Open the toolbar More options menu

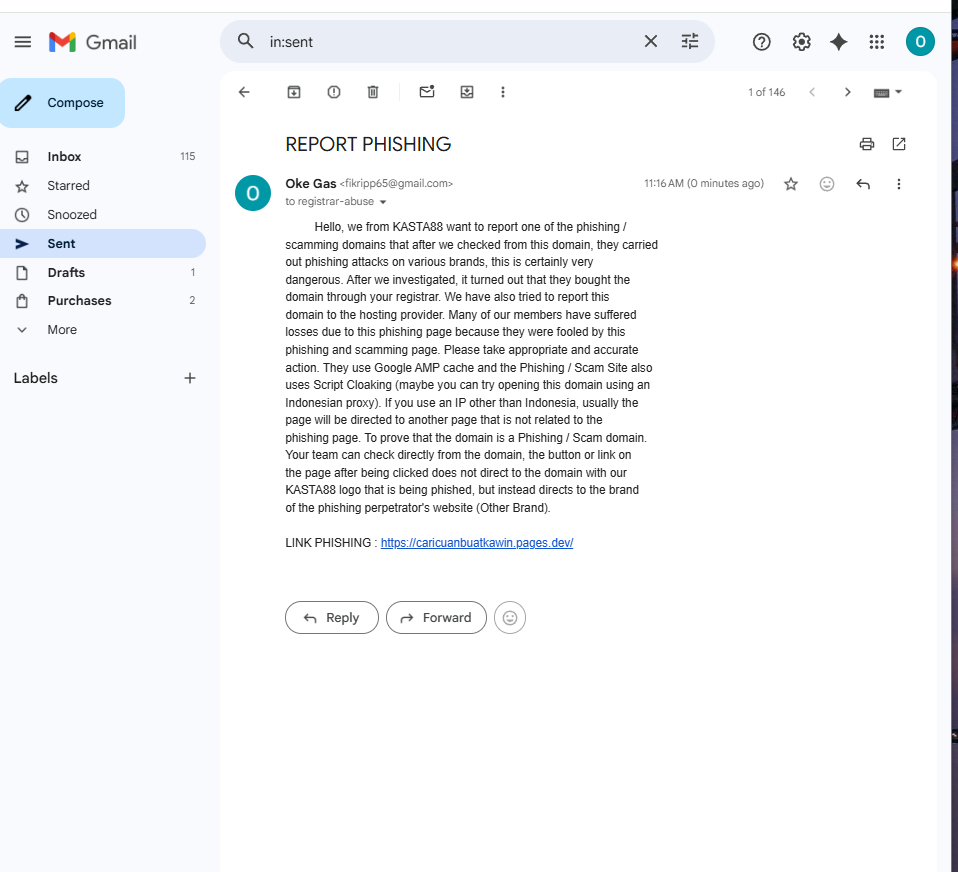(503, 92)
